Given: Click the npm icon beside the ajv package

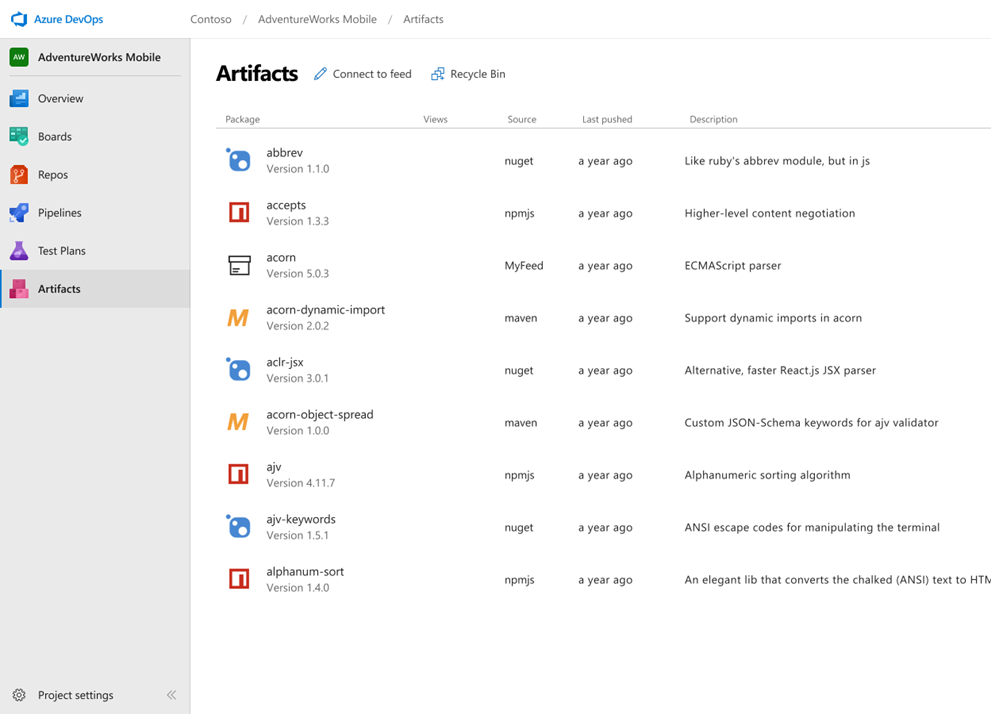Looking at the screenshot, I should 237,474.
